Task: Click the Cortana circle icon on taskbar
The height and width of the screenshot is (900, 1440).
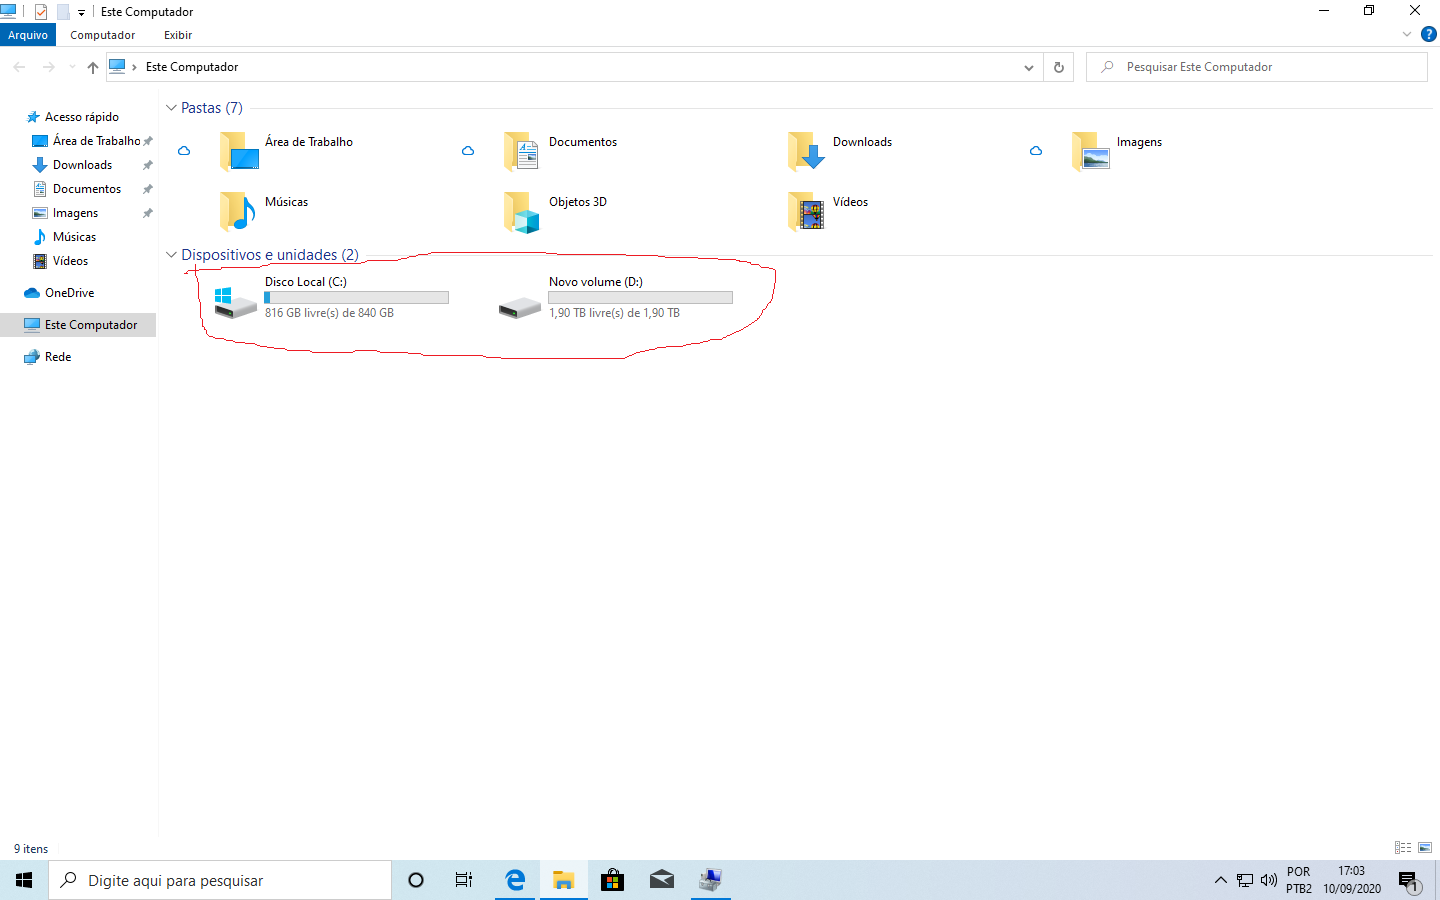Action: click(416, 880)
